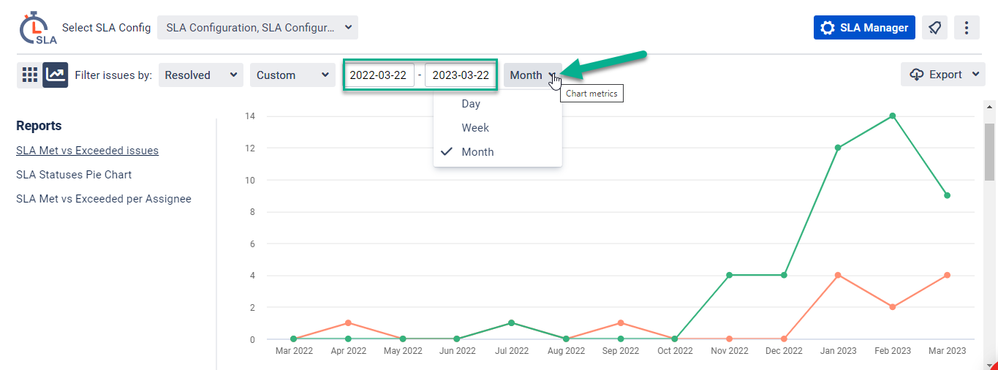The width and height of the screenshot is (998, 370).
Task: Click the green data point for Nov 2022
Action: pyautogui.click(x=729, y=275)
